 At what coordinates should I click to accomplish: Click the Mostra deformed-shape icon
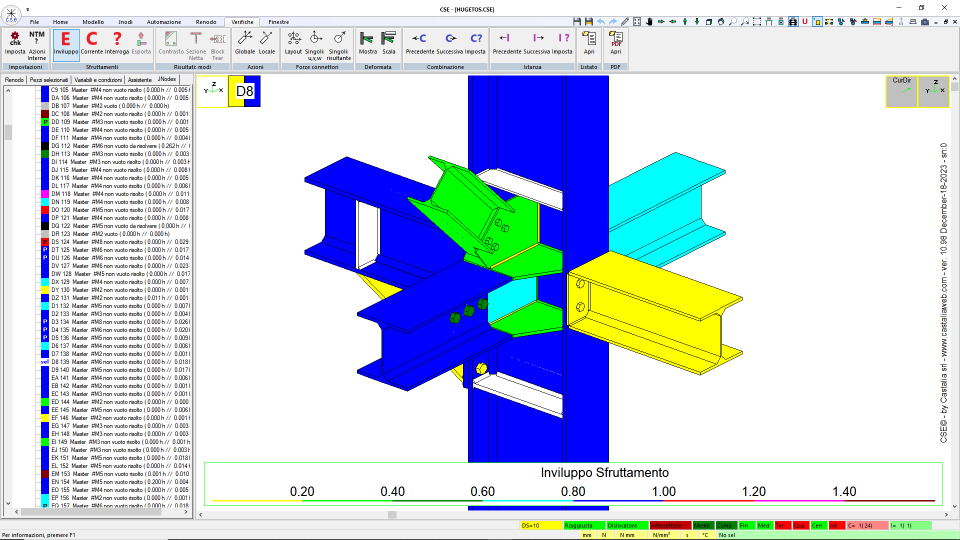[x=367, y=44]
